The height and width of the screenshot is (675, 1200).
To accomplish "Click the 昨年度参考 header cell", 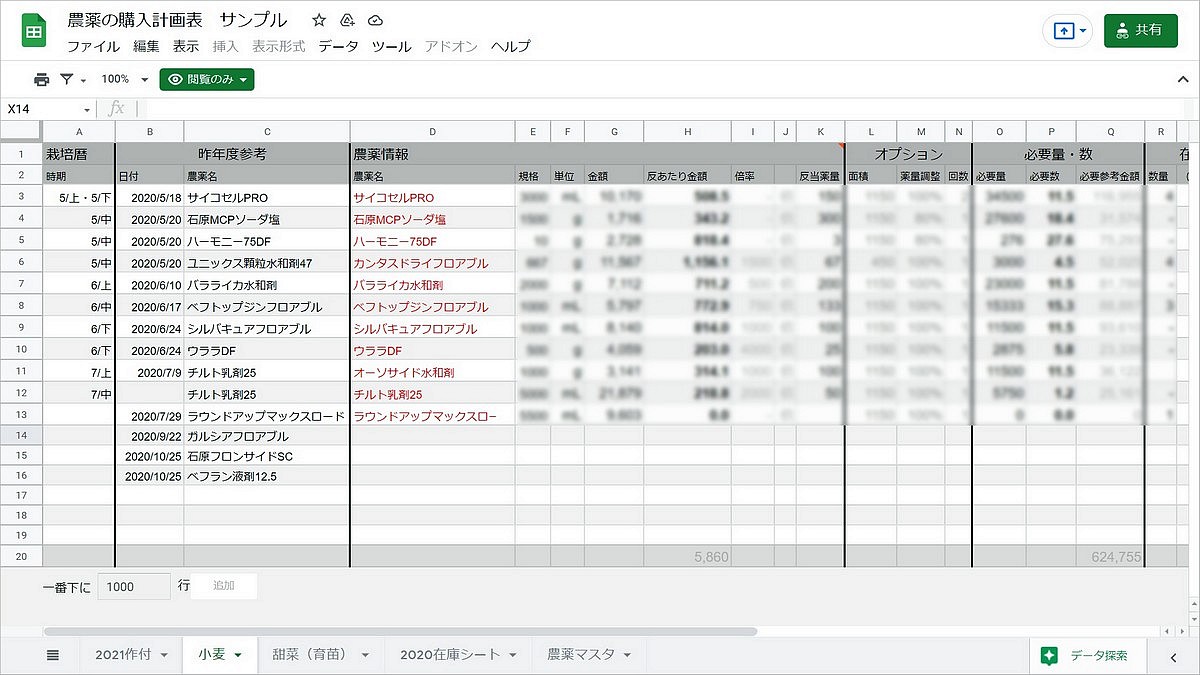I will pos(233,154).
